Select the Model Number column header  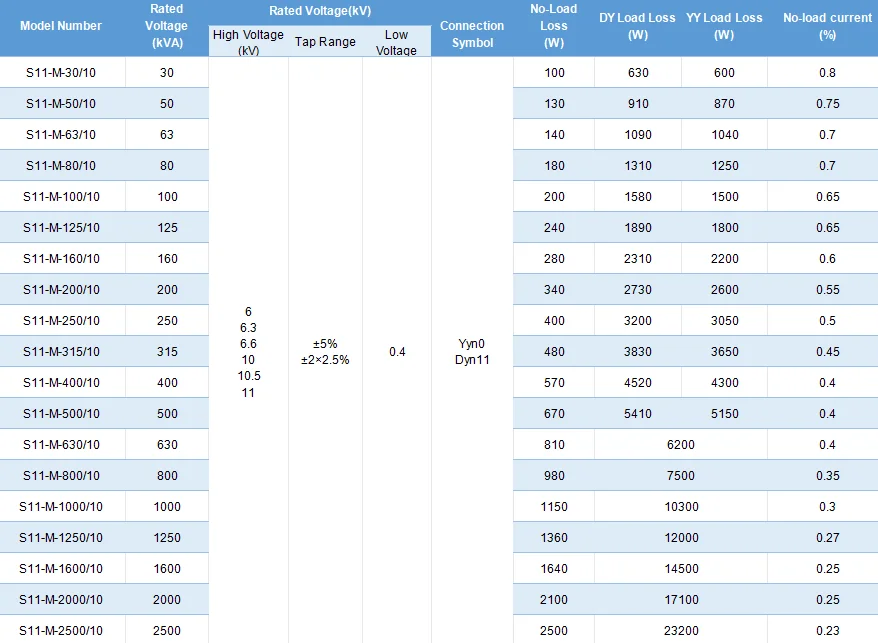point(61,26)
